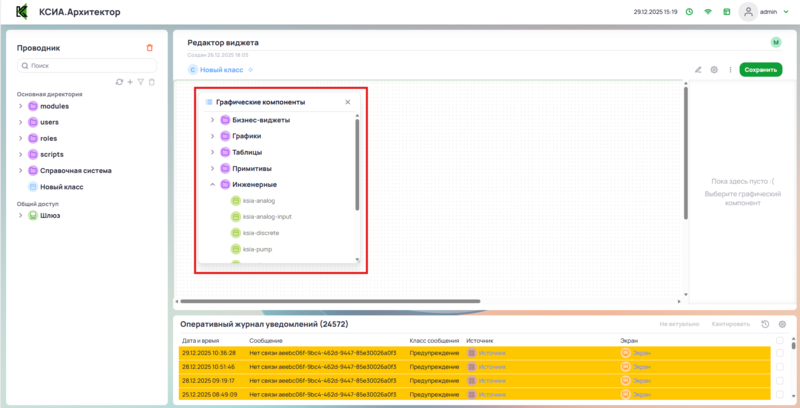The height and width of the screenshot is (408, 800).
Task: Tick the select-all checkbox in journal header
Action: point(780,340)
